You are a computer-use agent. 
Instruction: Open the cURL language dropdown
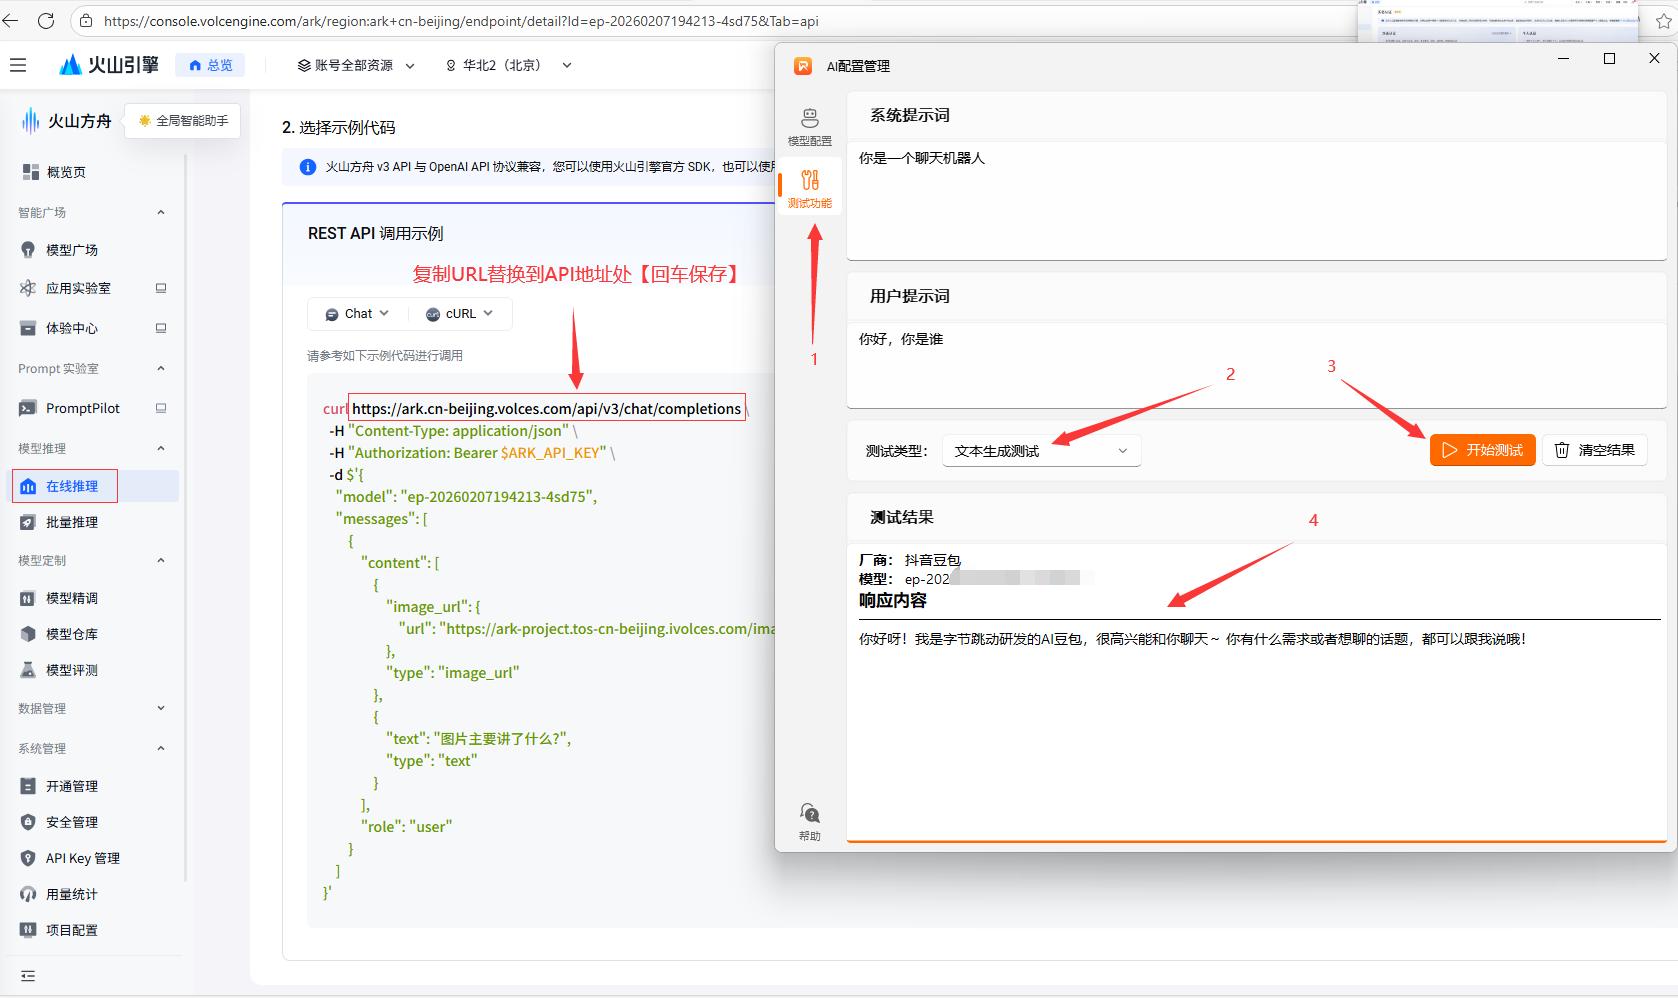458,313
